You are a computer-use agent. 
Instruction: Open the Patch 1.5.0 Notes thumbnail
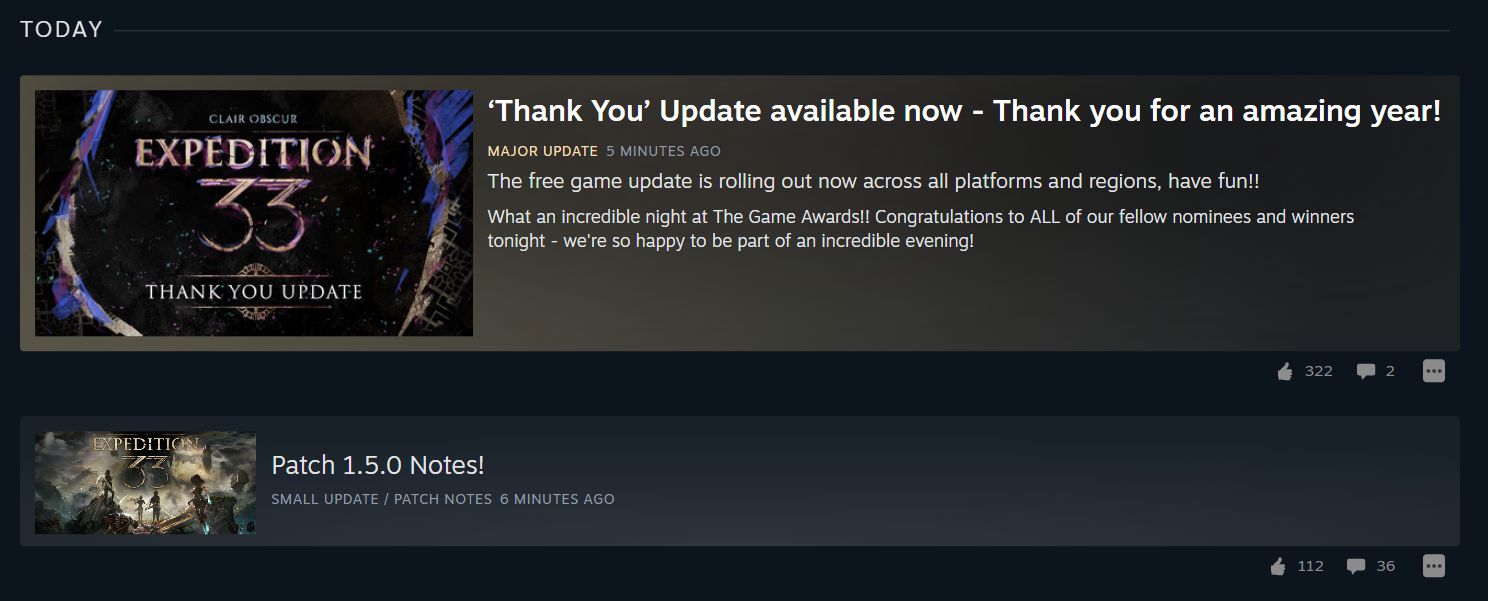[x=145, y=482]
